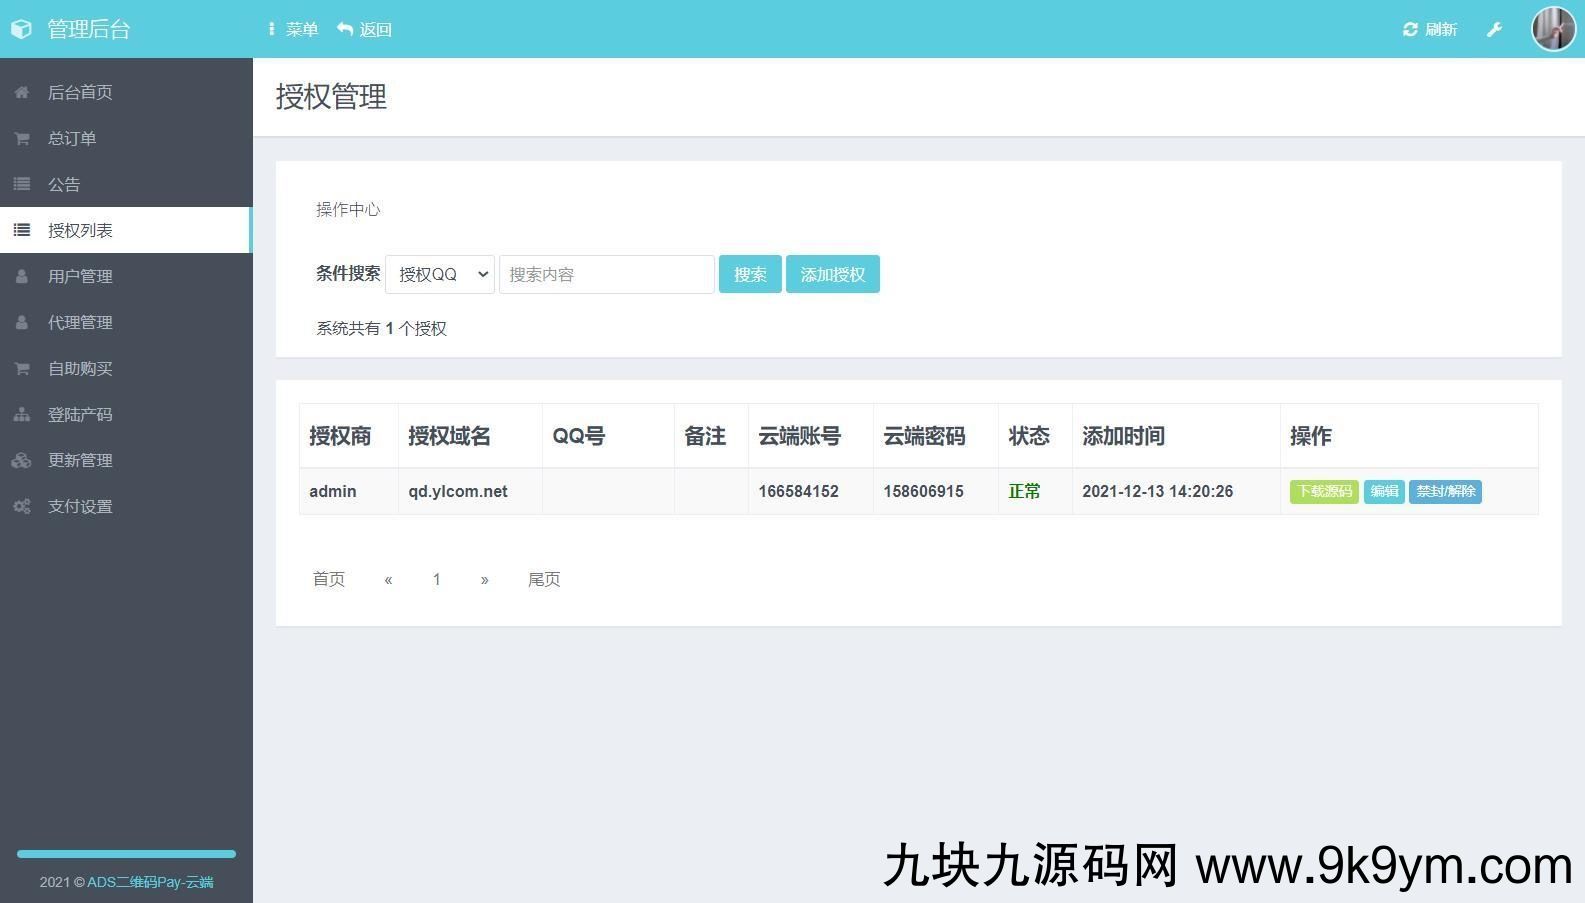The height and width of the screenshot is (903, 1585).
Task: Click 下载源码 for the admin row
Action: click(1323, 491)
